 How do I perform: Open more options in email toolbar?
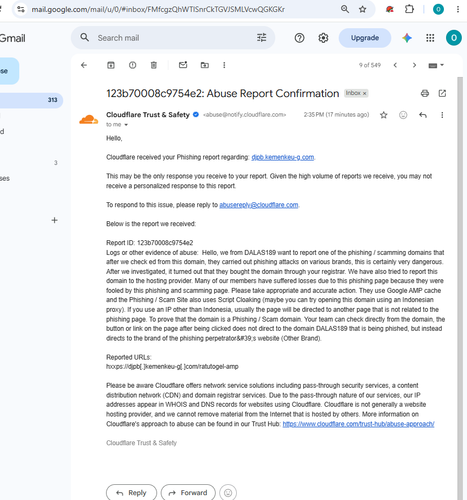click(x=224, y=65)
